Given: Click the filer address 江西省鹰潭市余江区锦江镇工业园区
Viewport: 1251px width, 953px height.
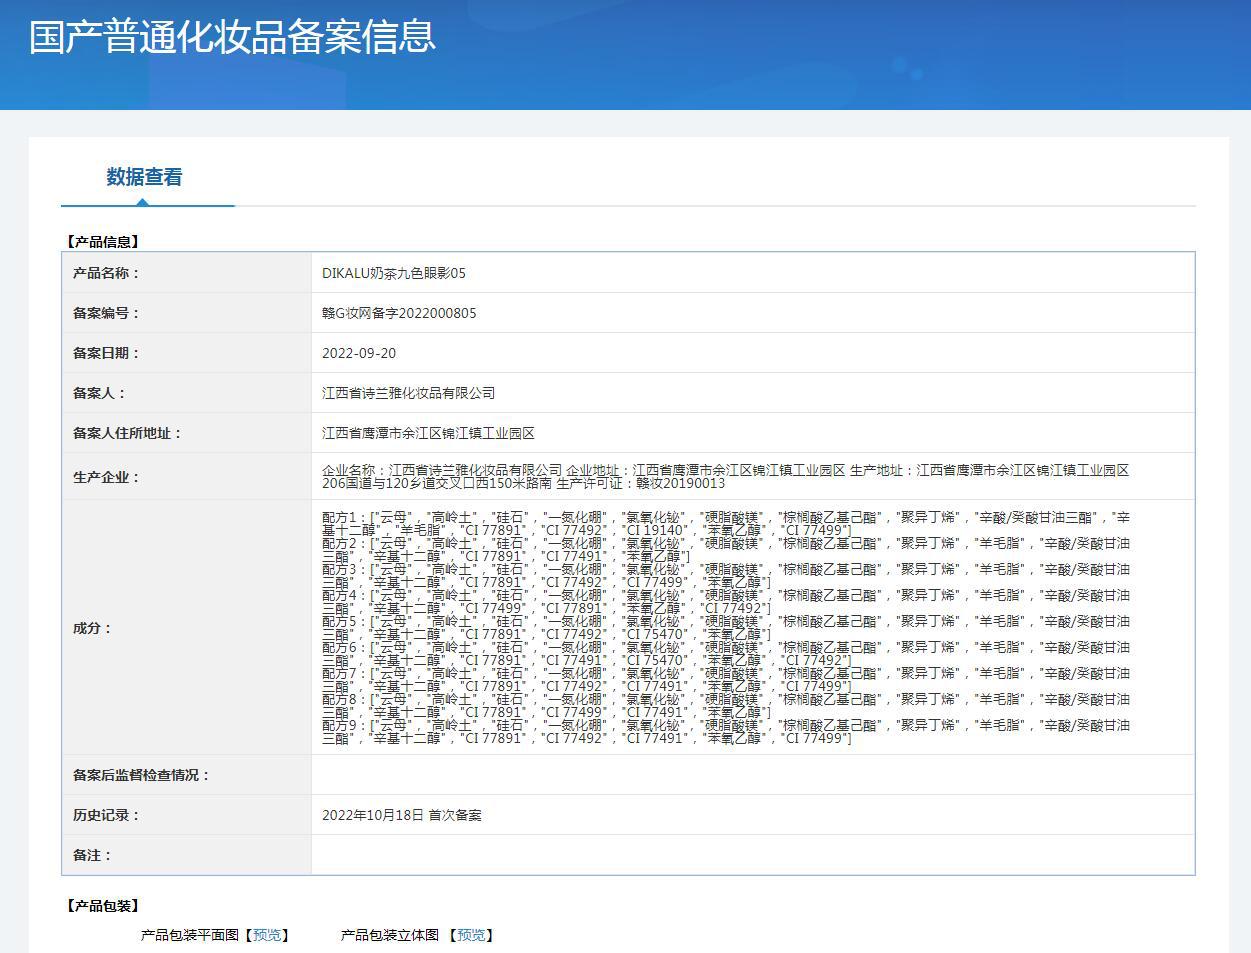Looking at the screenshot, I should pyautogui.click(x=428, y=433).
